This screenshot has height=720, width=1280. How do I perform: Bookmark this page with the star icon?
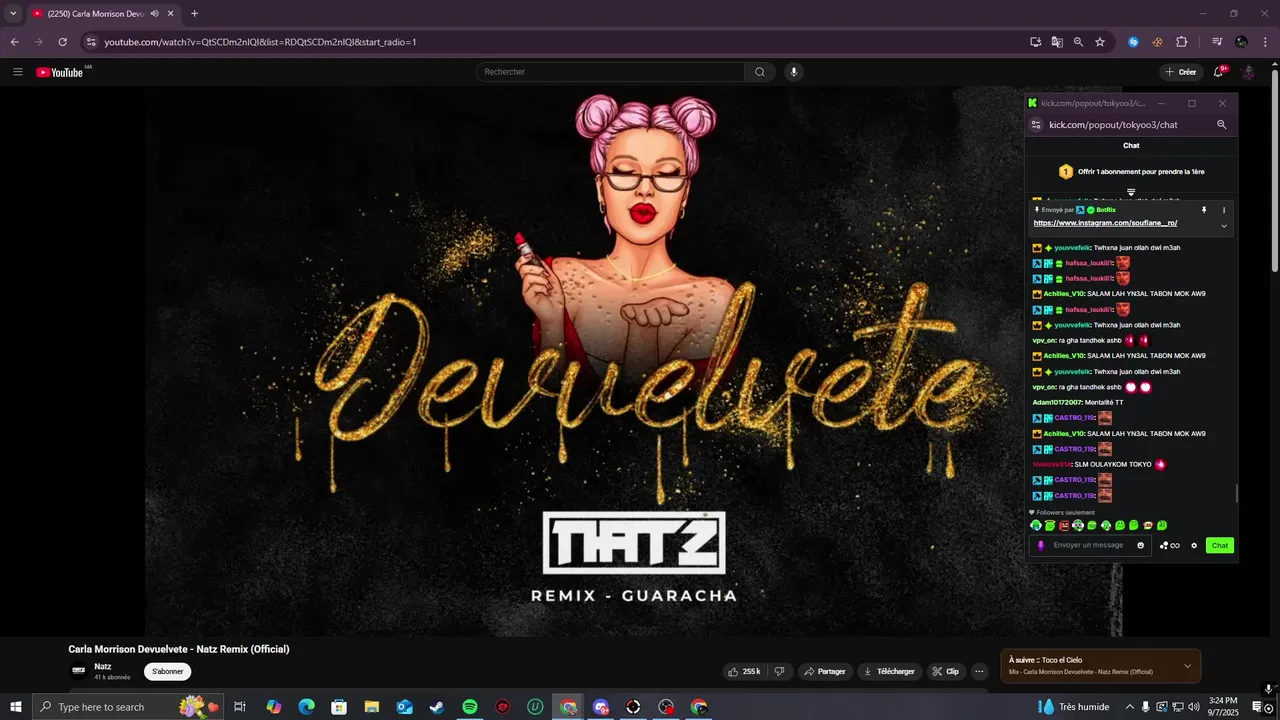point(1100,42)
